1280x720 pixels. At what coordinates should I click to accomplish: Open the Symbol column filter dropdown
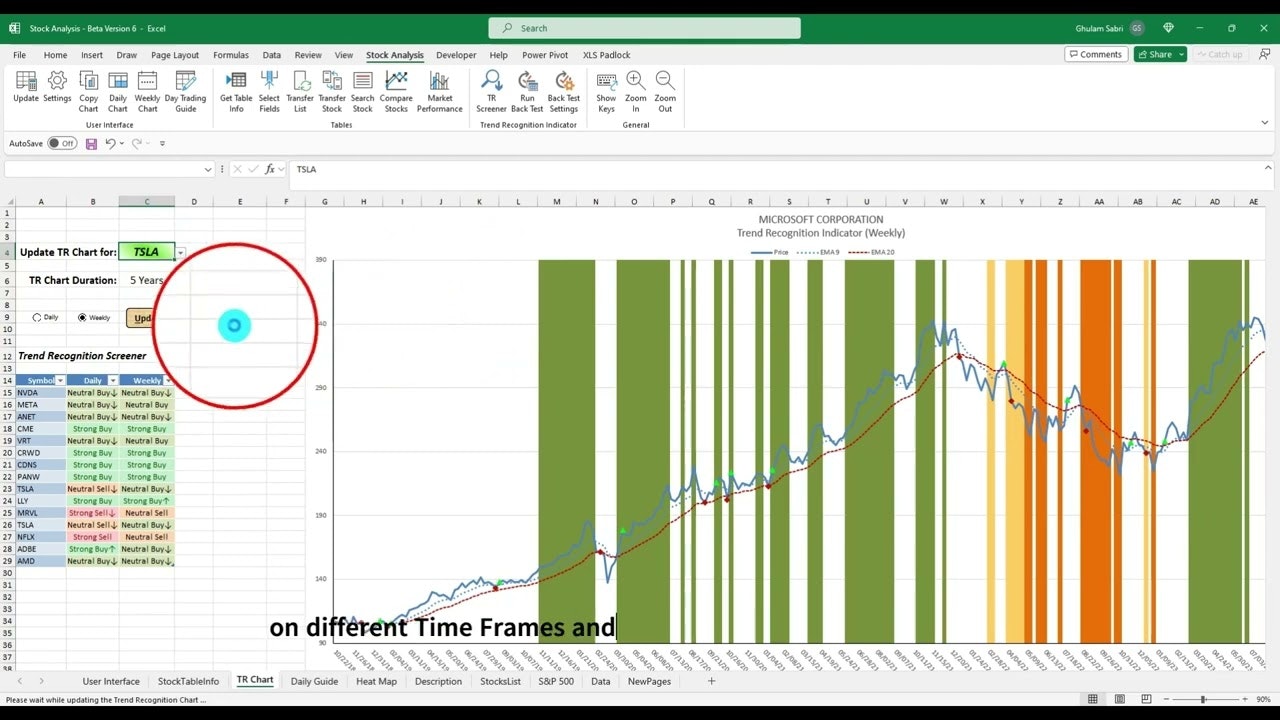(60, 381)
